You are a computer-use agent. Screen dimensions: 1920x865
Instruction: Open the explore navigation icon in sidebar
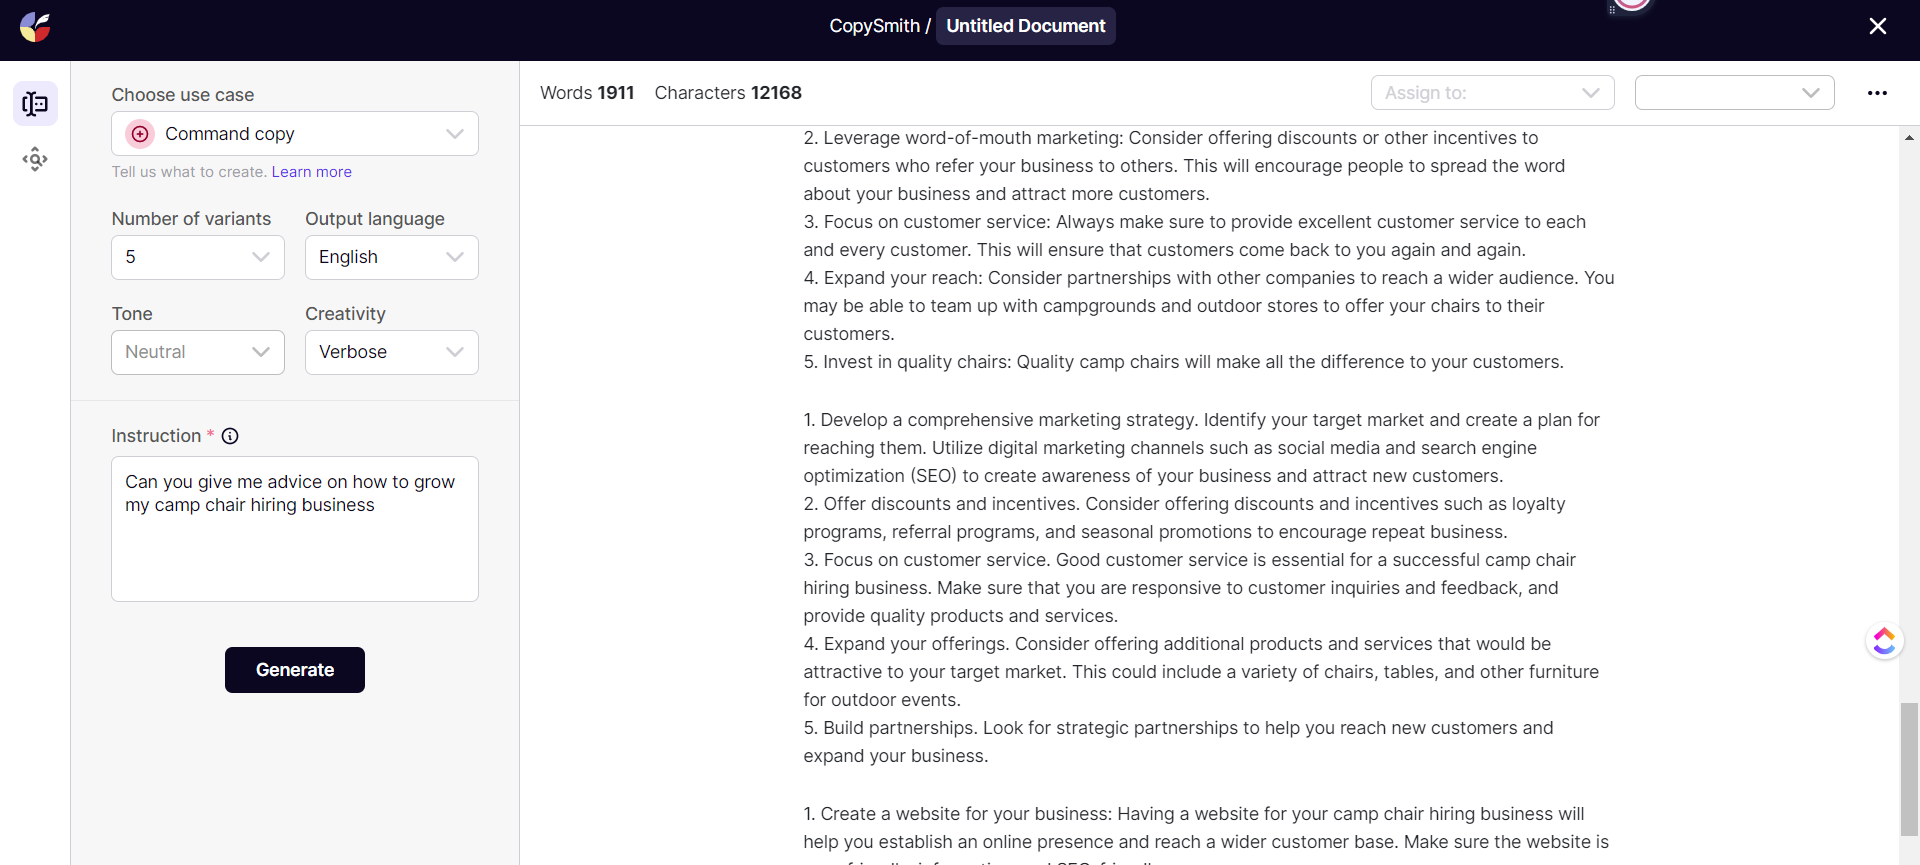click(x=35, y=158)
